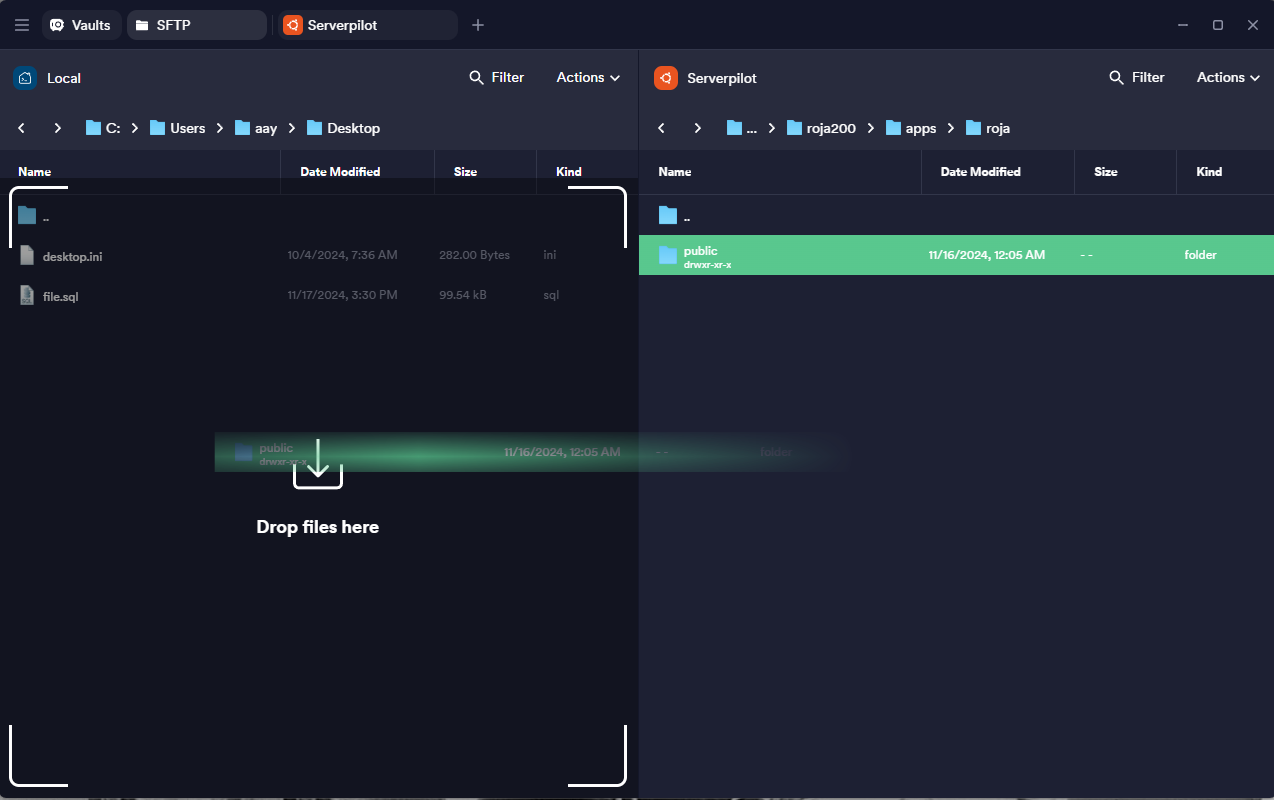Click the parent folder icon in Serverpilot pane

tap(668, 215)
